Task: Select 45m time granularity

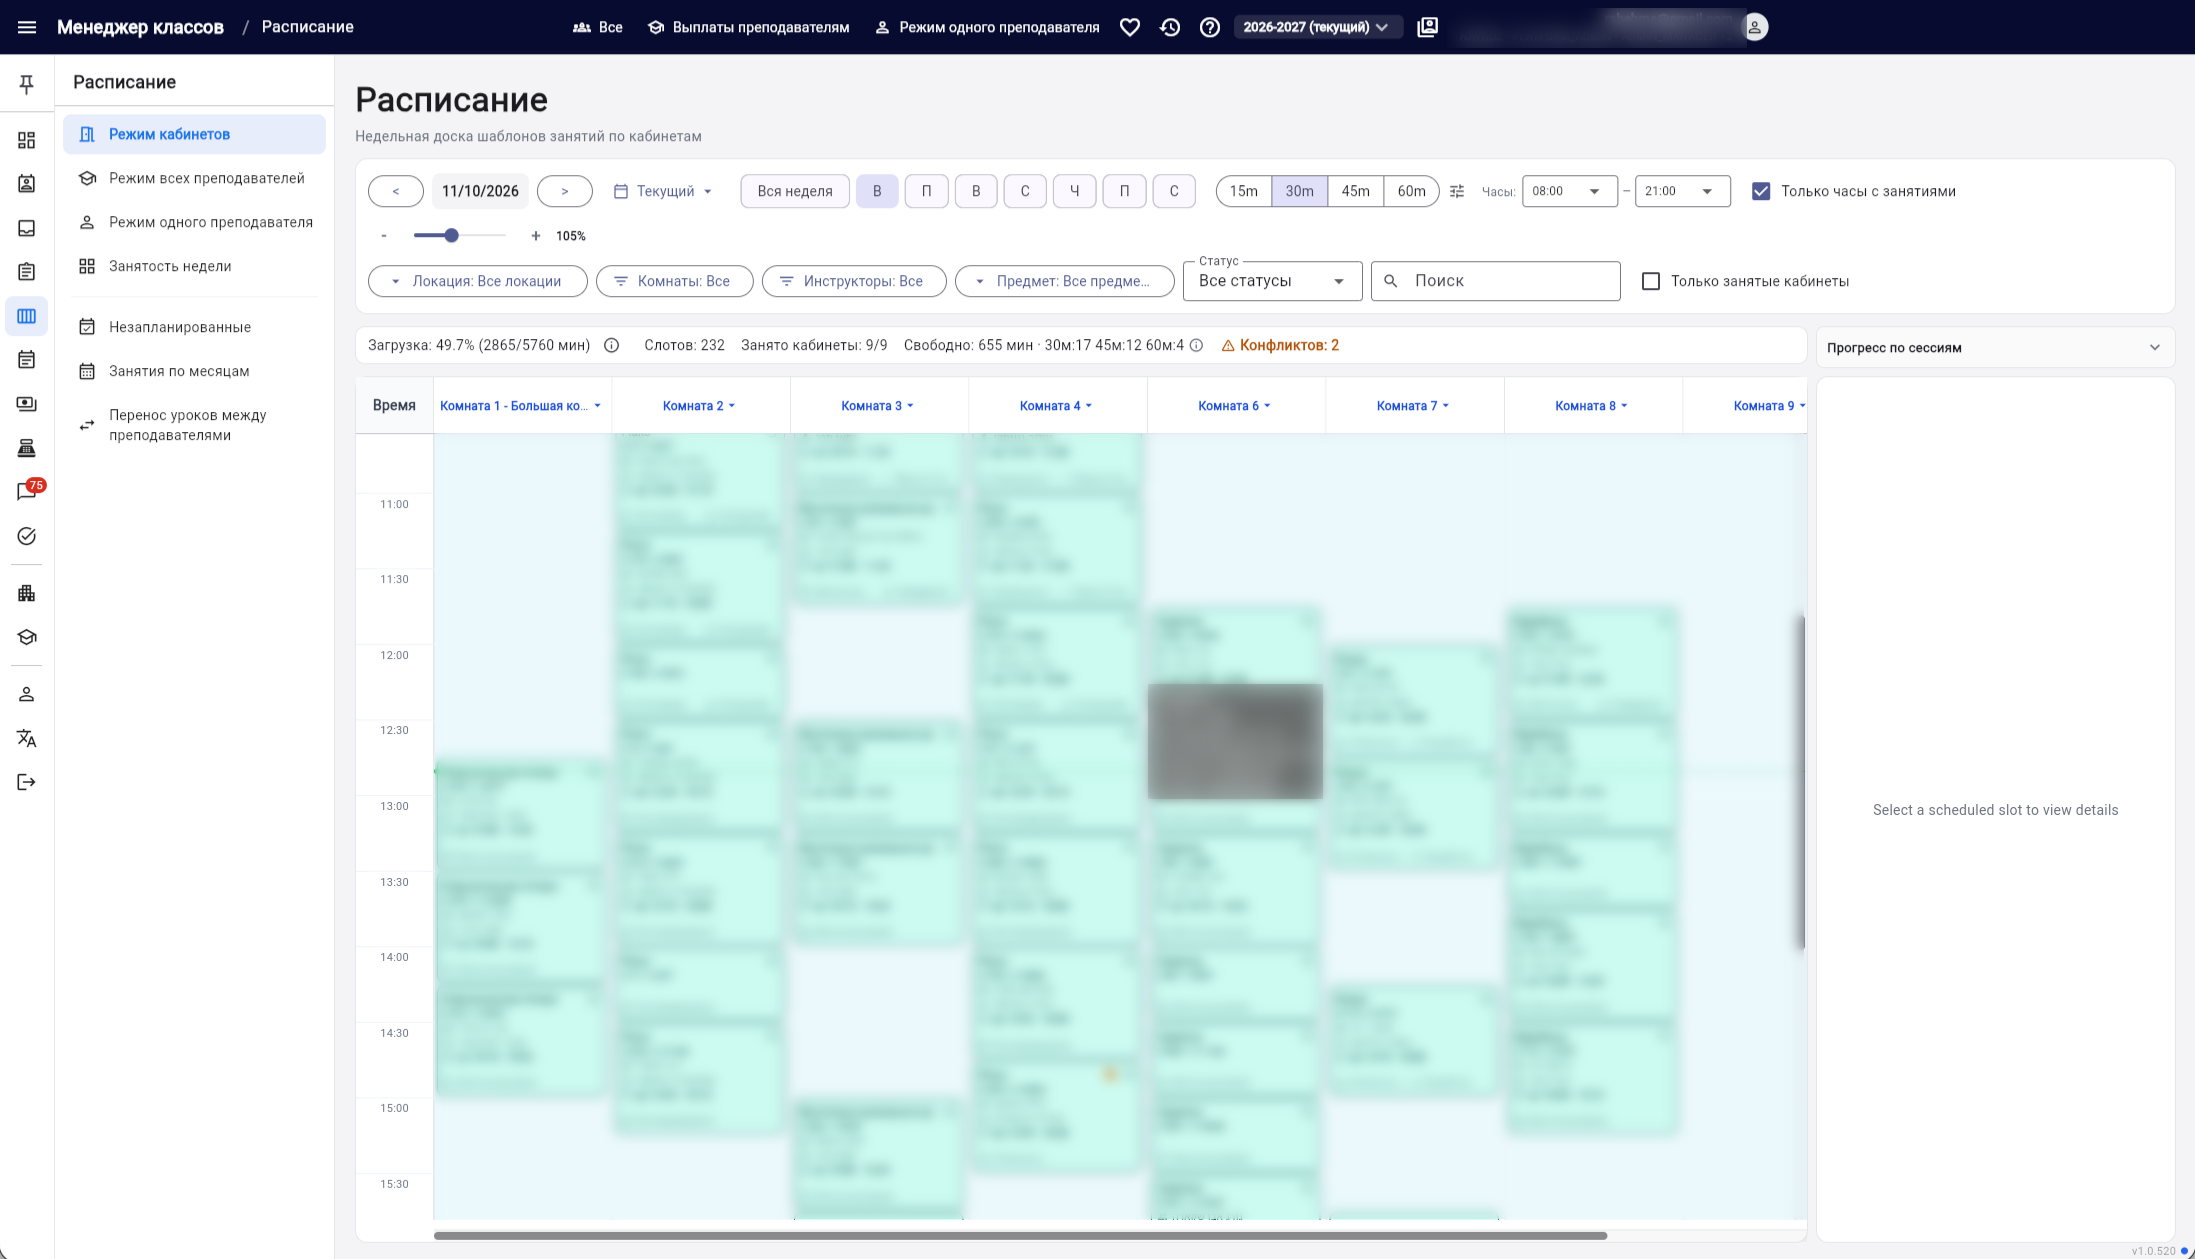Action: click(1356, 191)
